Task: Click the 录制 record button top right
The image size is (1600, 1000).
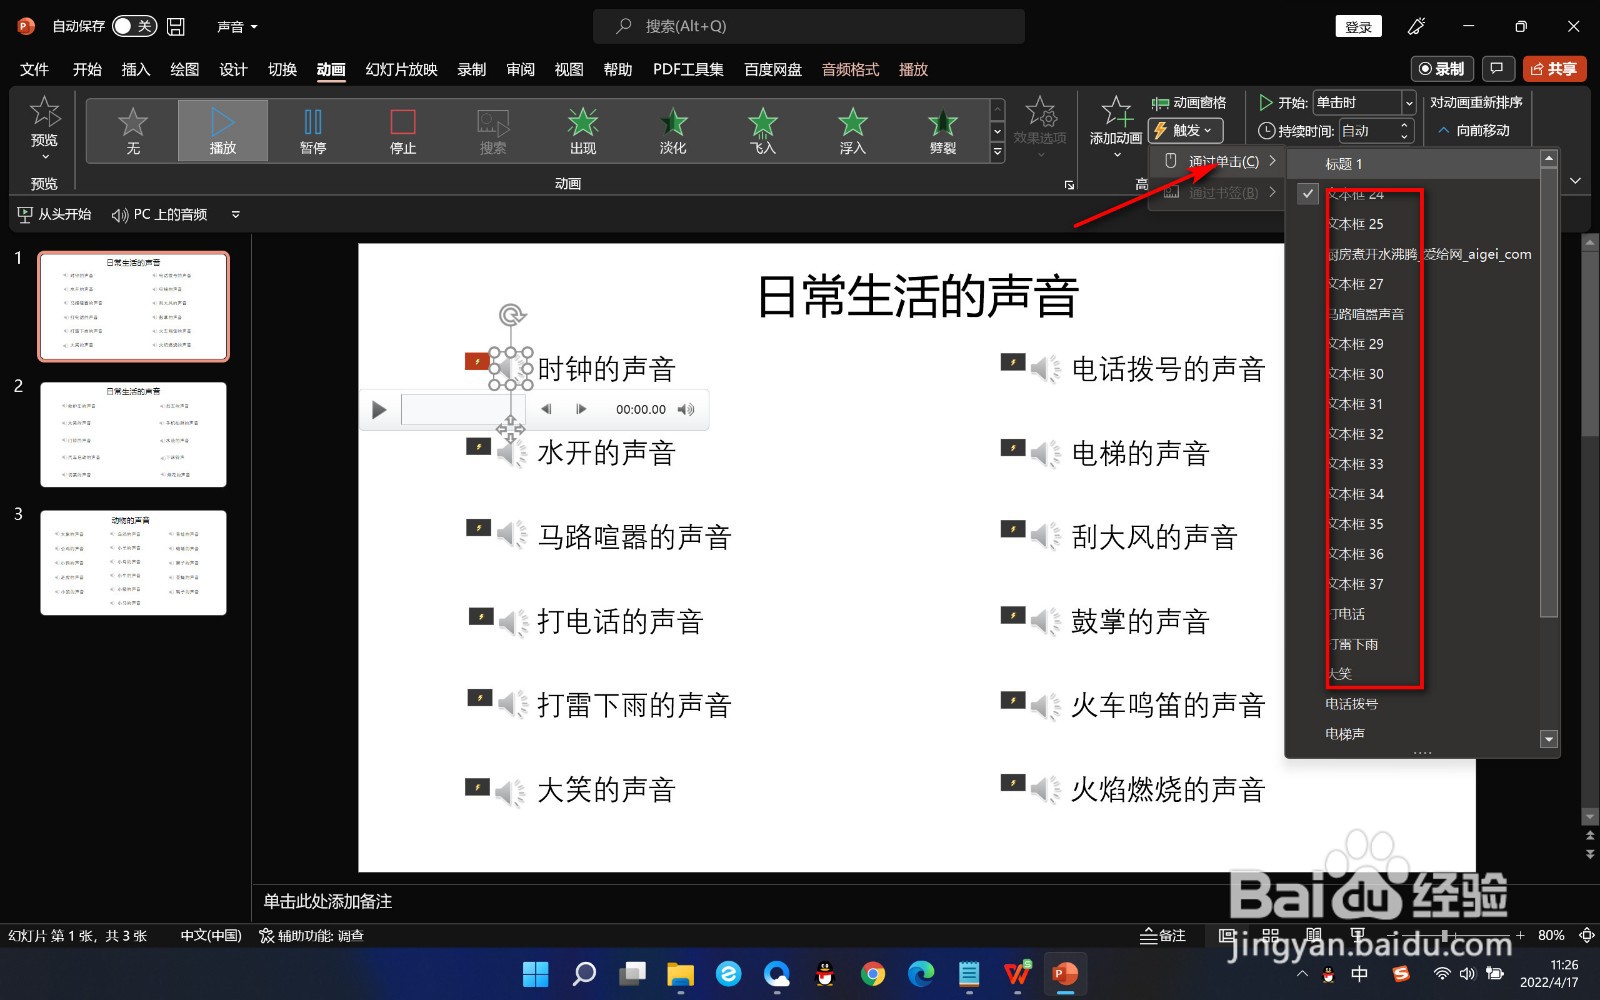Action: [x=1441, y=69]
